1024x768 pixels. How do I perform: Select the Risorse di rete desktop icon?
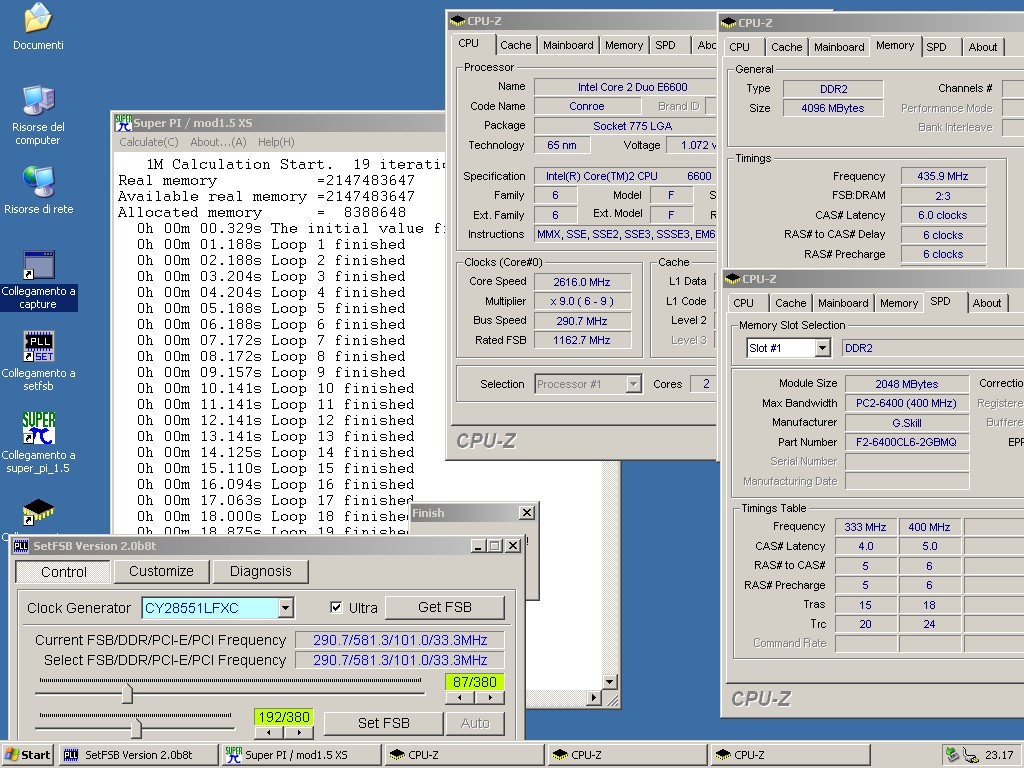pyautogui.click(x=38, y=182)
